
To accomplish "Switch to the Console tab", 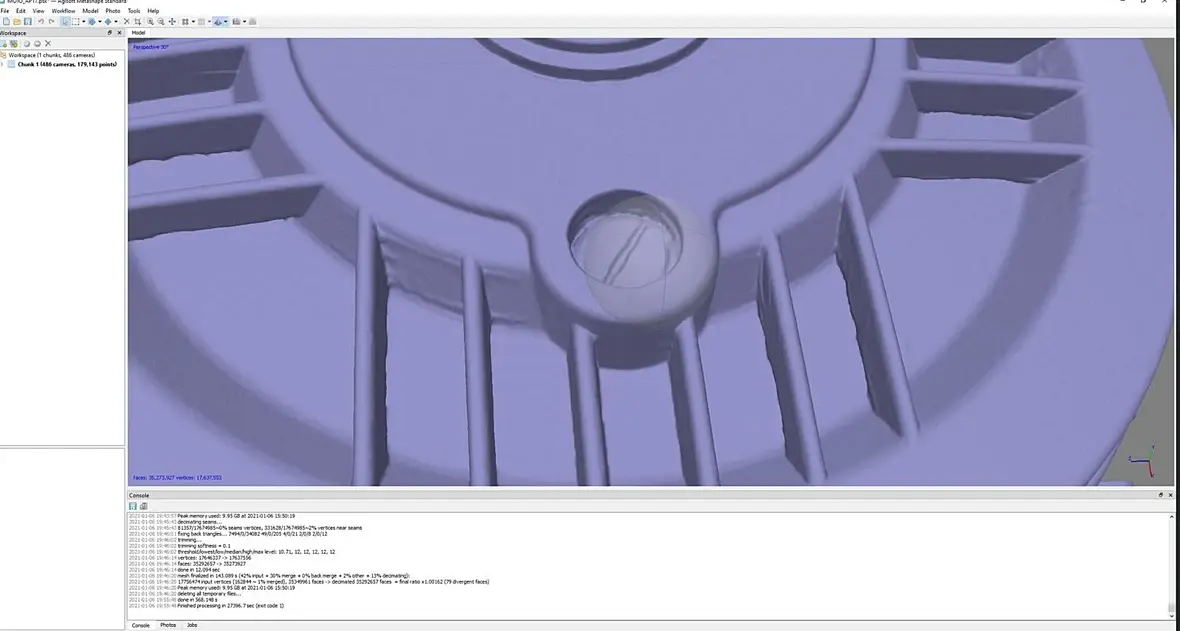I will (x=141, y=625).
